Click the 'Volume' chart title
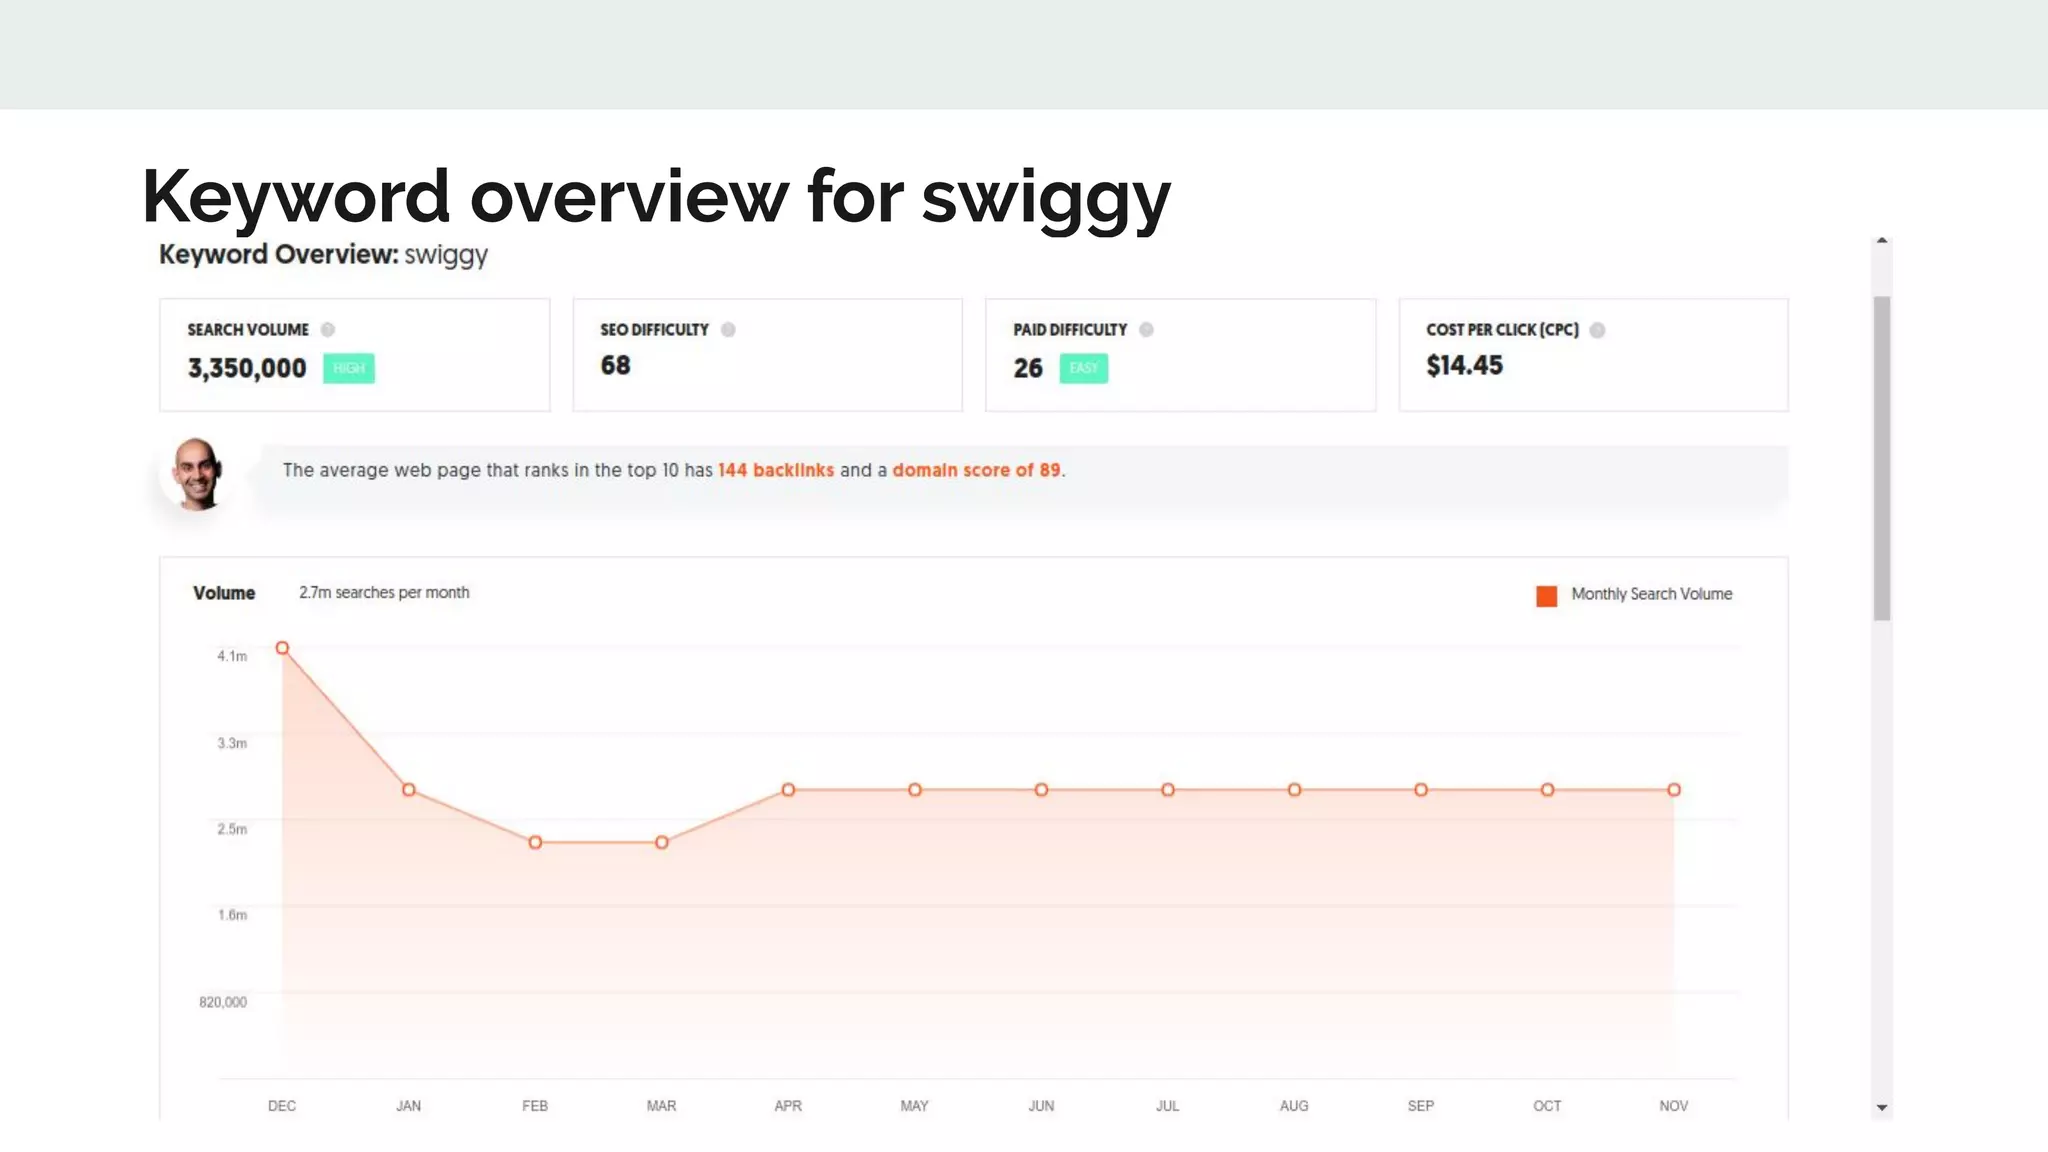The height and width of the screenshot is (1152, 2048). 224,593
